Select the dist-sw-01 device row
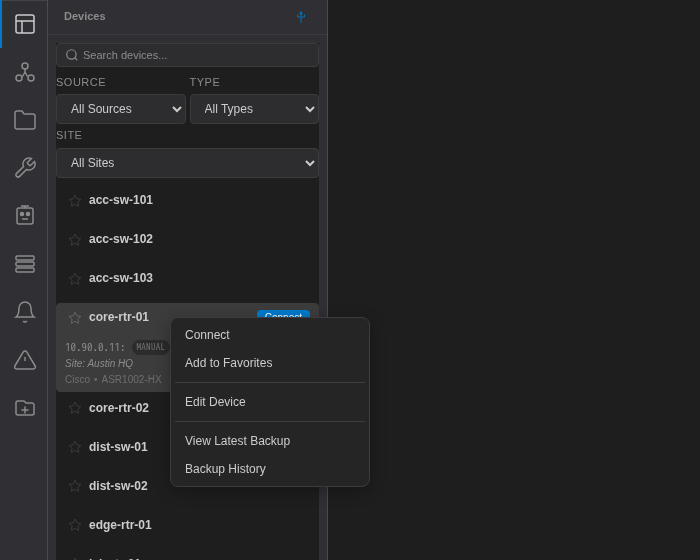 click(x=113, y=447)
